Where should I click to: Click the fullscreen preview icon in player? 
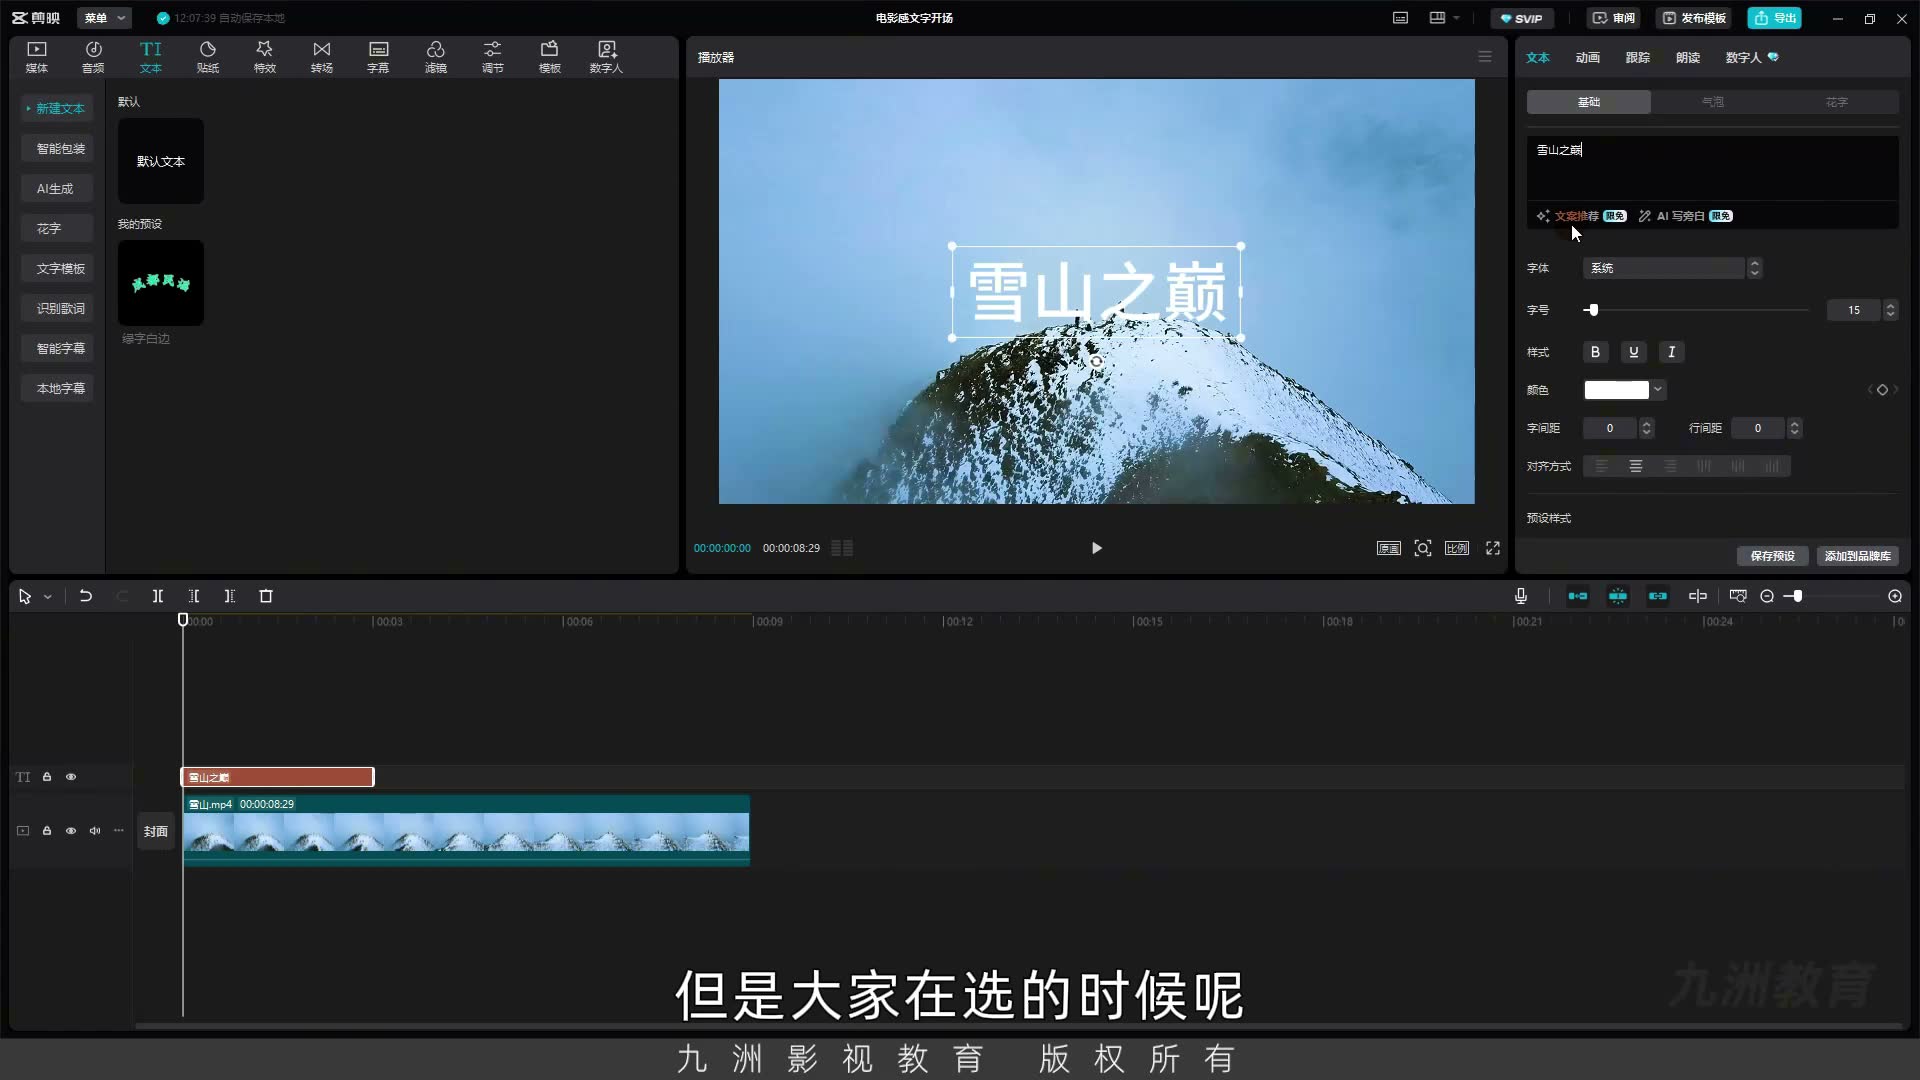(1493, 548)
